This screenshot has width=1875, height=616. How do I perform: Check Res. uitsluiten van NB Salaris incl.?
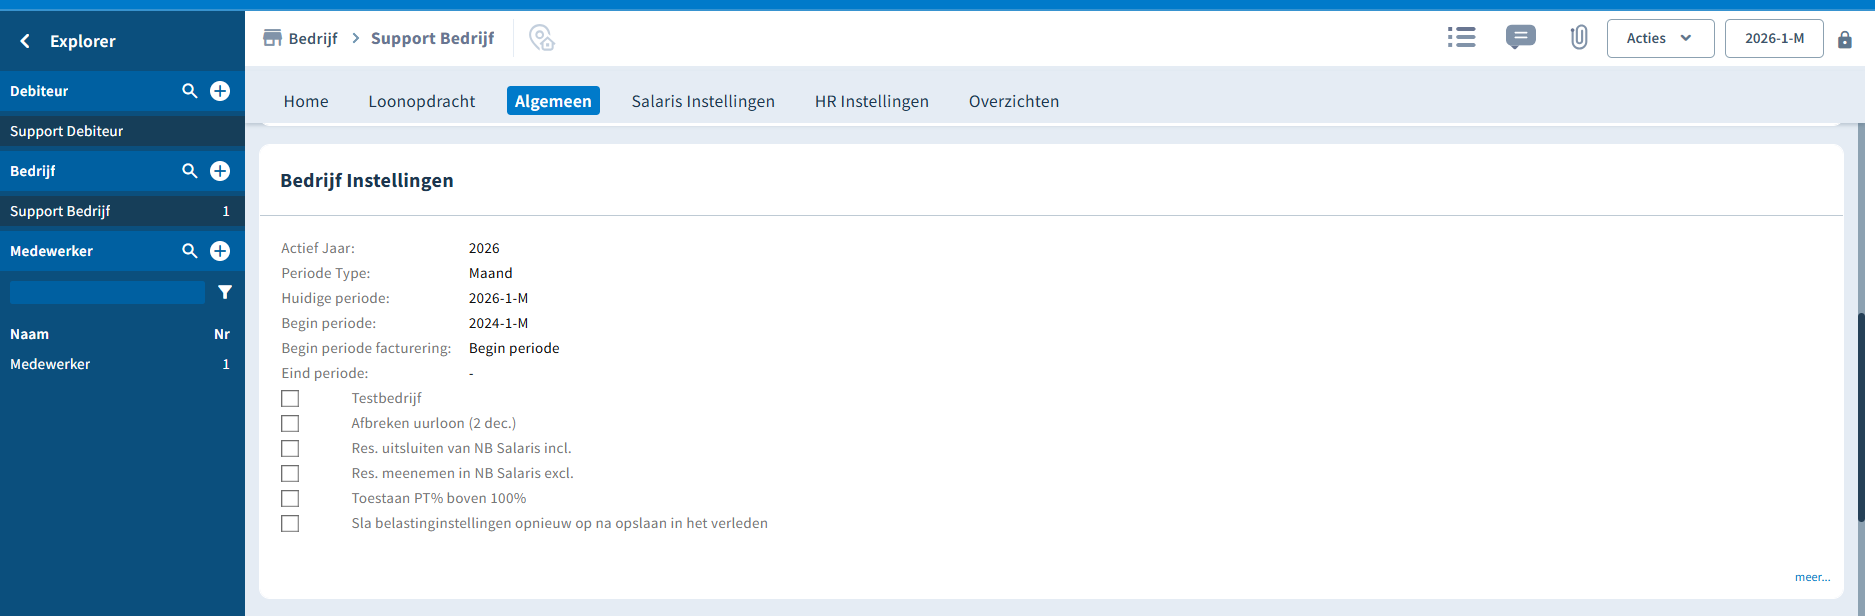(x=290, y=448)
